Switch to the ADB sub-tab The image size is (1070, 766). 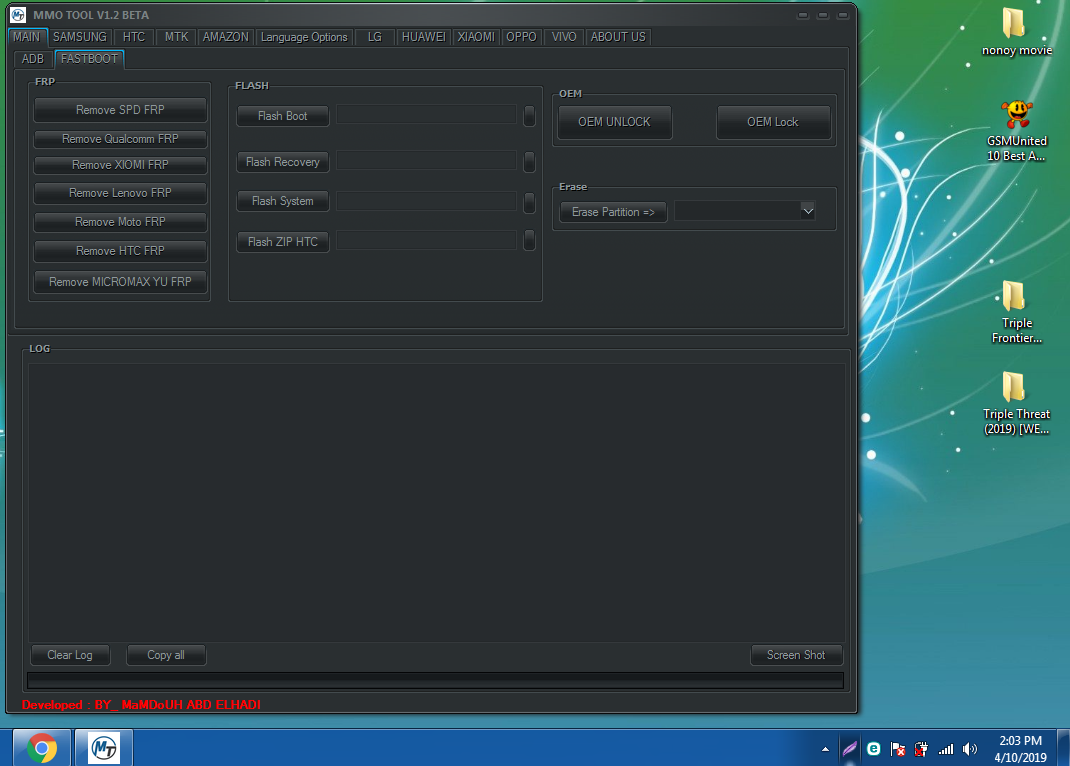[33, 59]
